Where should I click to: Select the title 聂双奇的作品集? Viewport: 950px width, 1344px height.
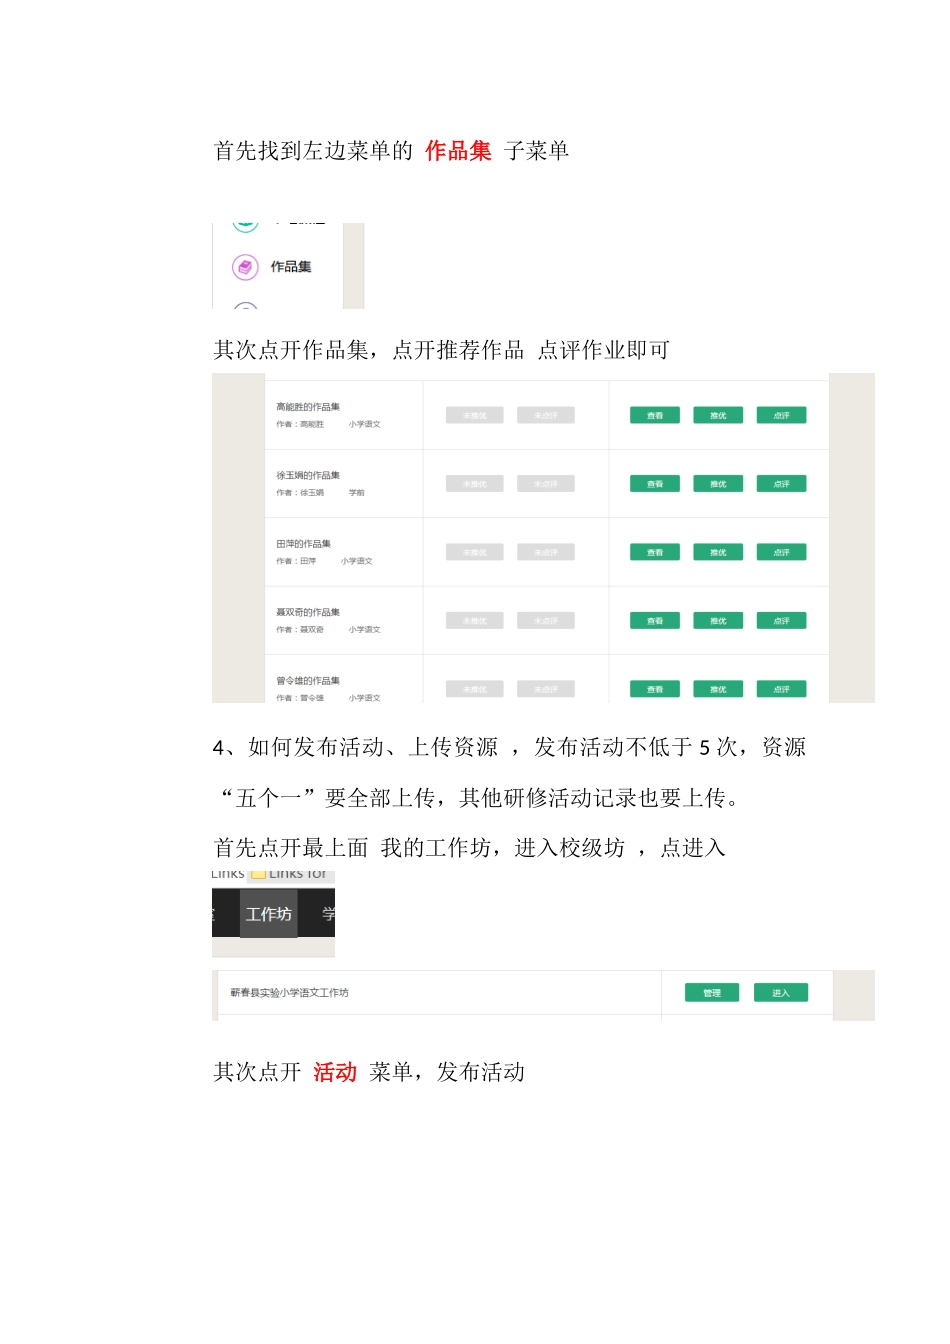(x=308, y=612)
